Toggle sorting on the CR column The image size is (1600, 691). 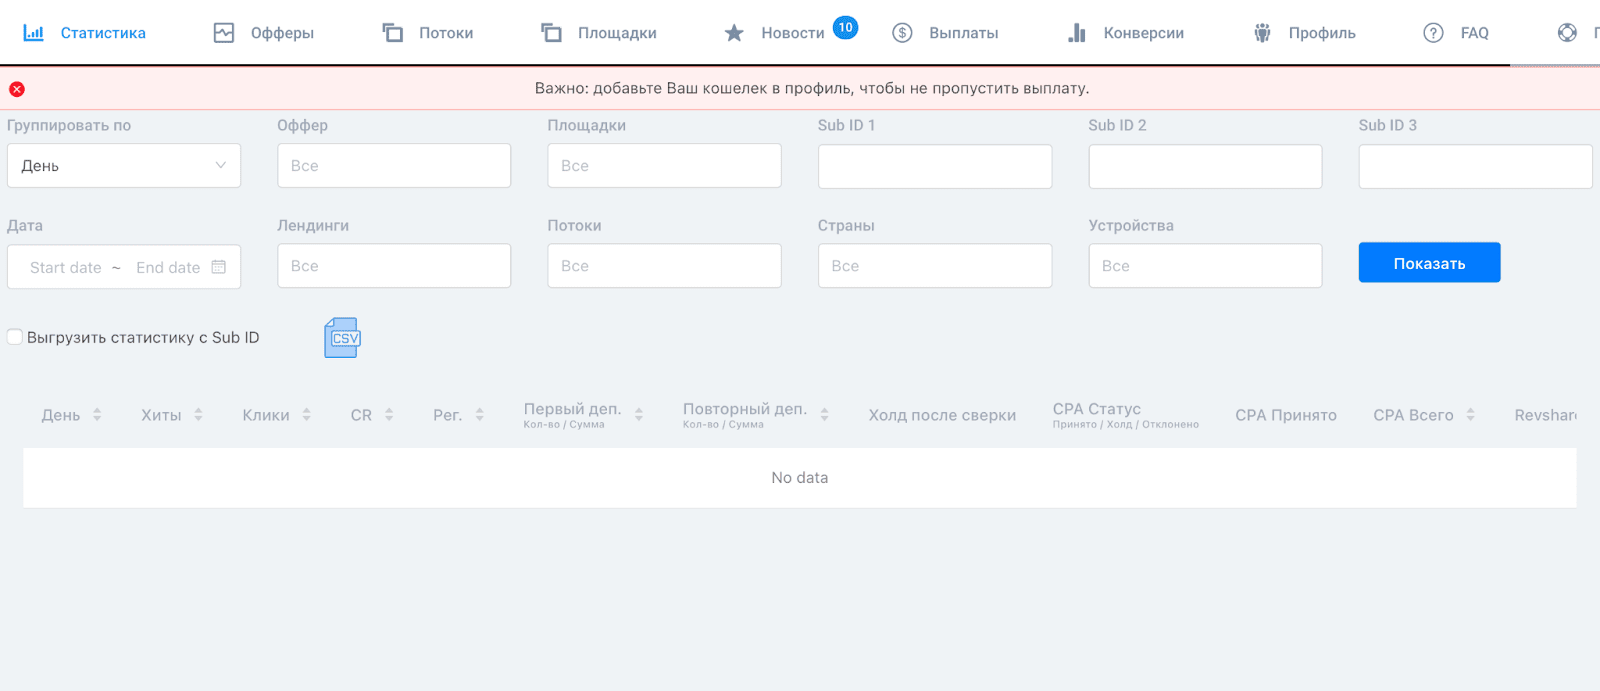(x=389, y=415)
